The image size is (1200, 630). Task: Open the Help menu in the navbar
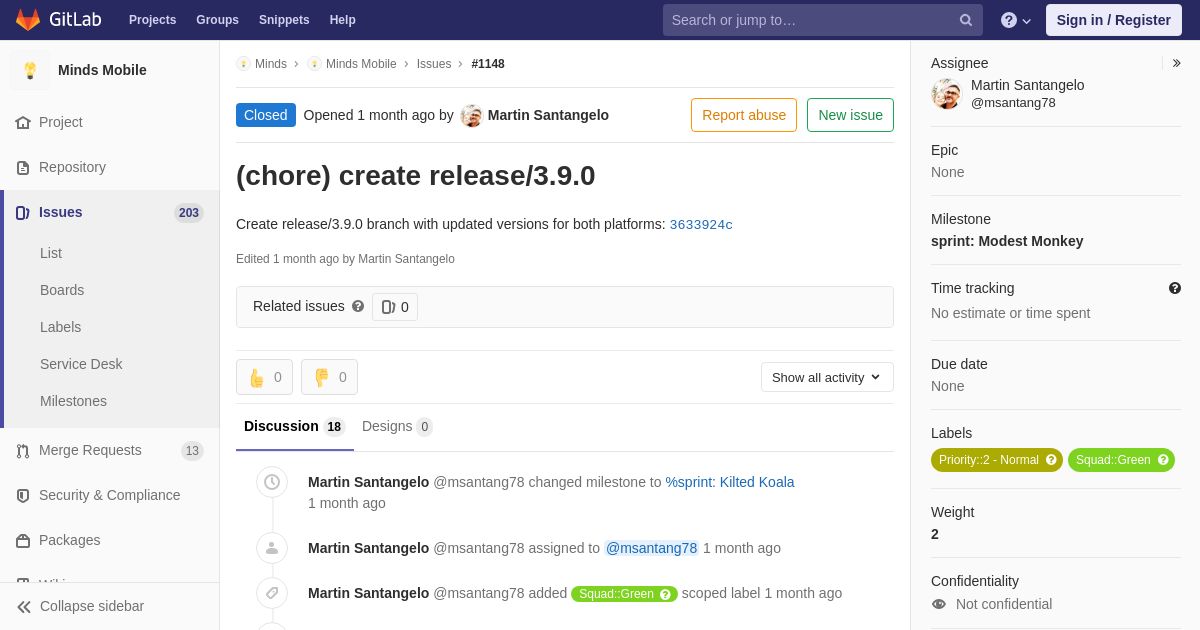343,20
